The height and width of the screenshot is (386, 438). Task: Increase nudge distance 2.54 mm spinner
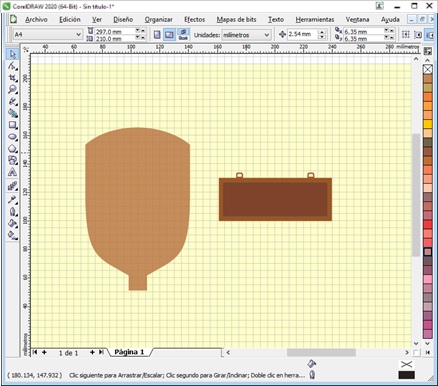pyautogui.click(x=322, y=32)
